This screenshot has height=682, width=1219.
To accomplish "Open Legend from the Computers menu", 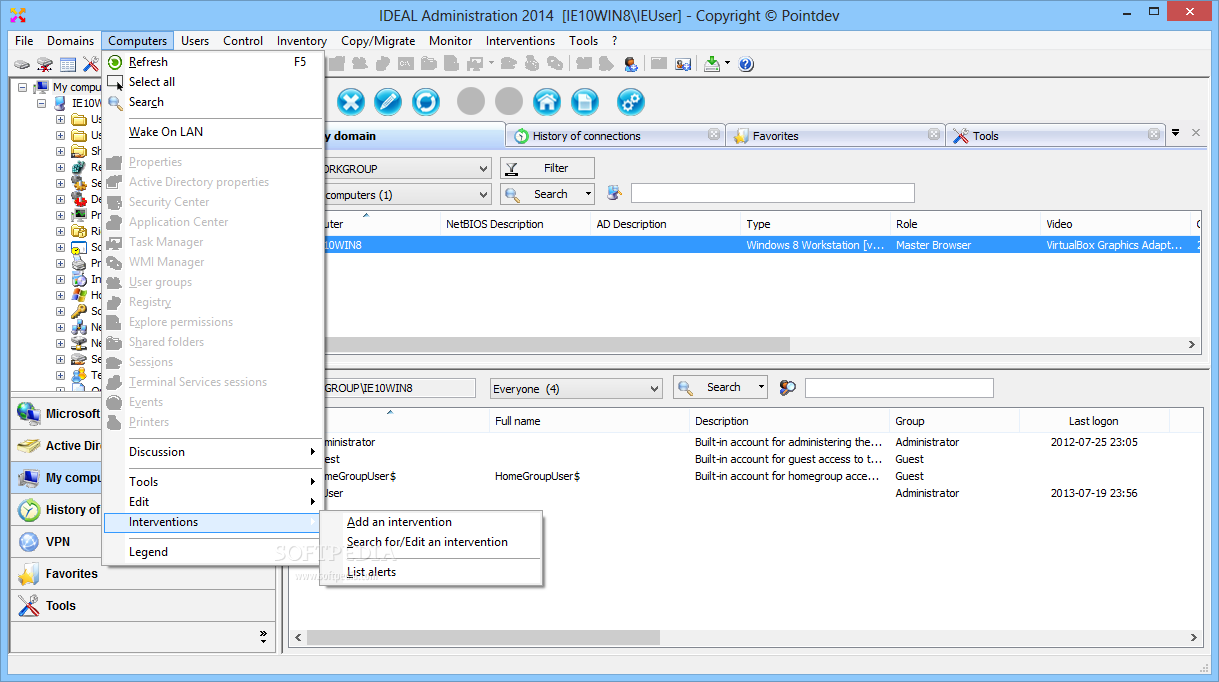I will tap(213, 552).
